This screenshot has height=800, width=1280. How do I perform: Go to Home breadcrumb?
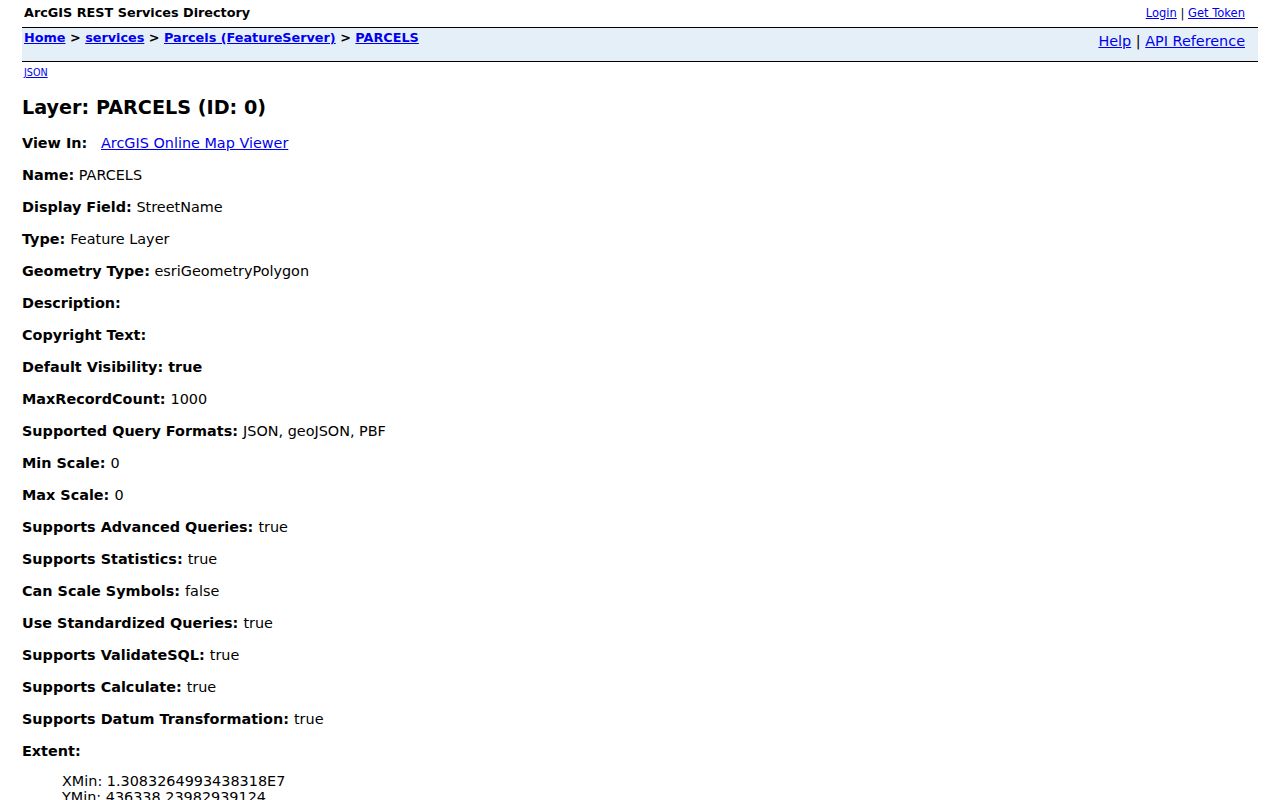(44, 38)
